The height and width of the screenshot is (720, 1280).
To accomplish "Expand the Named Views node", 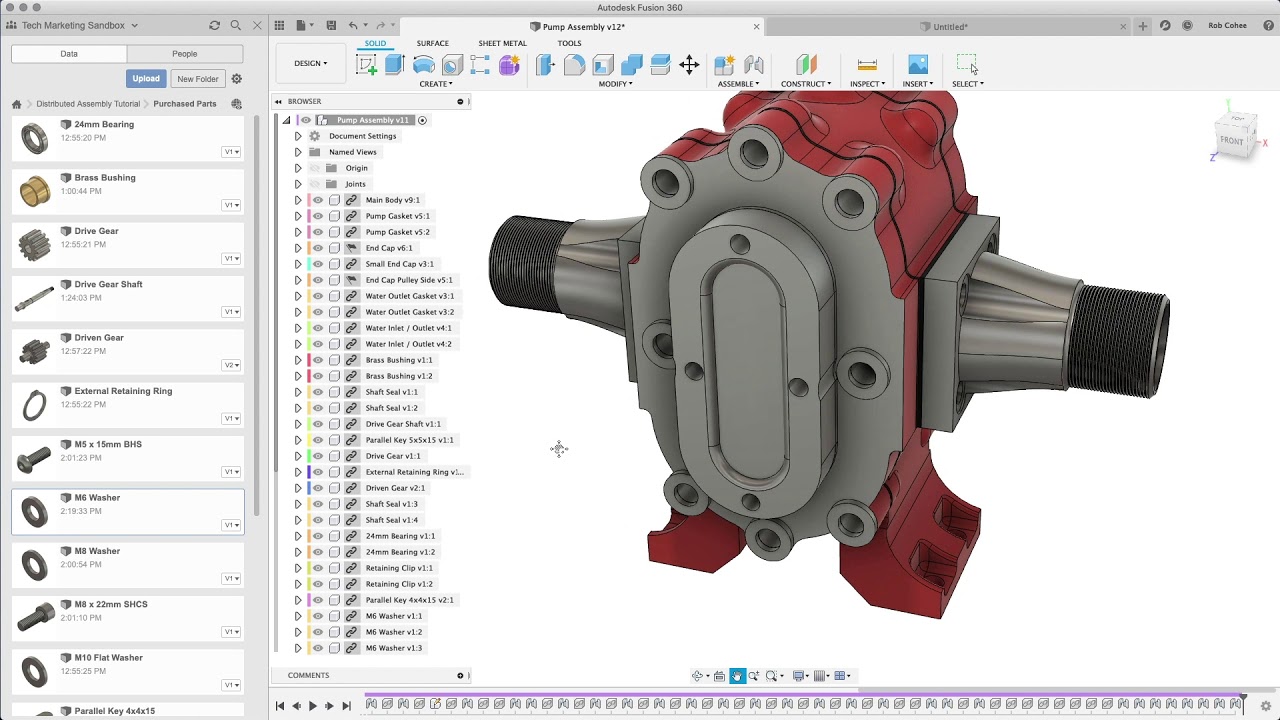I will click(x=297, y=152).
